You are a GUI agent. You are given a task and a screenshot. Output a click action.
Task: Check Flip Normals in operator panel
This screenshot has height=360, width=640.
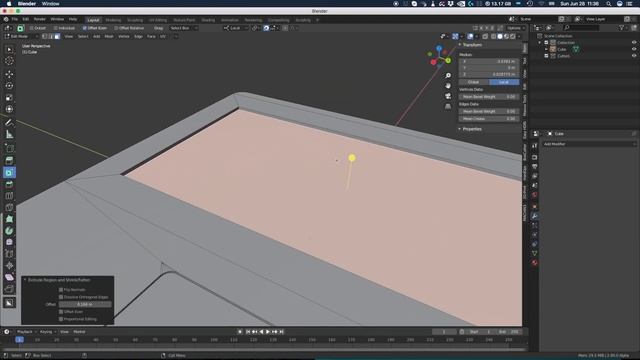(x=61, y=290)
